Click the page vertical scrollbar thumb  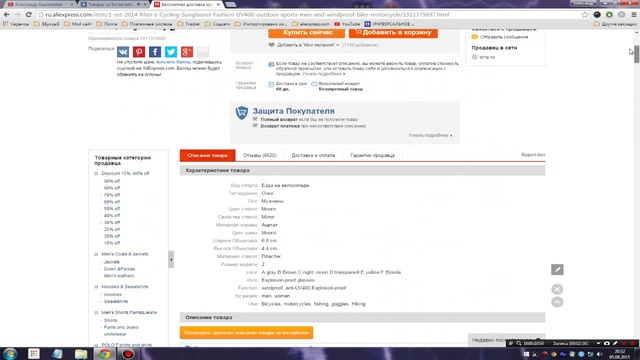636,54
